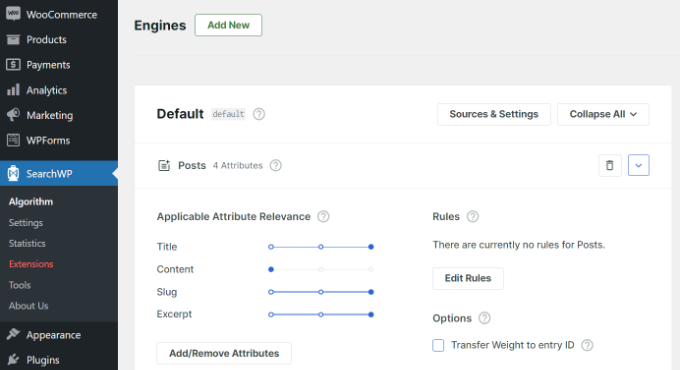Click the Appearance paintbrush icon
Viewport: 680px width, 370px height.
(13, 334)
